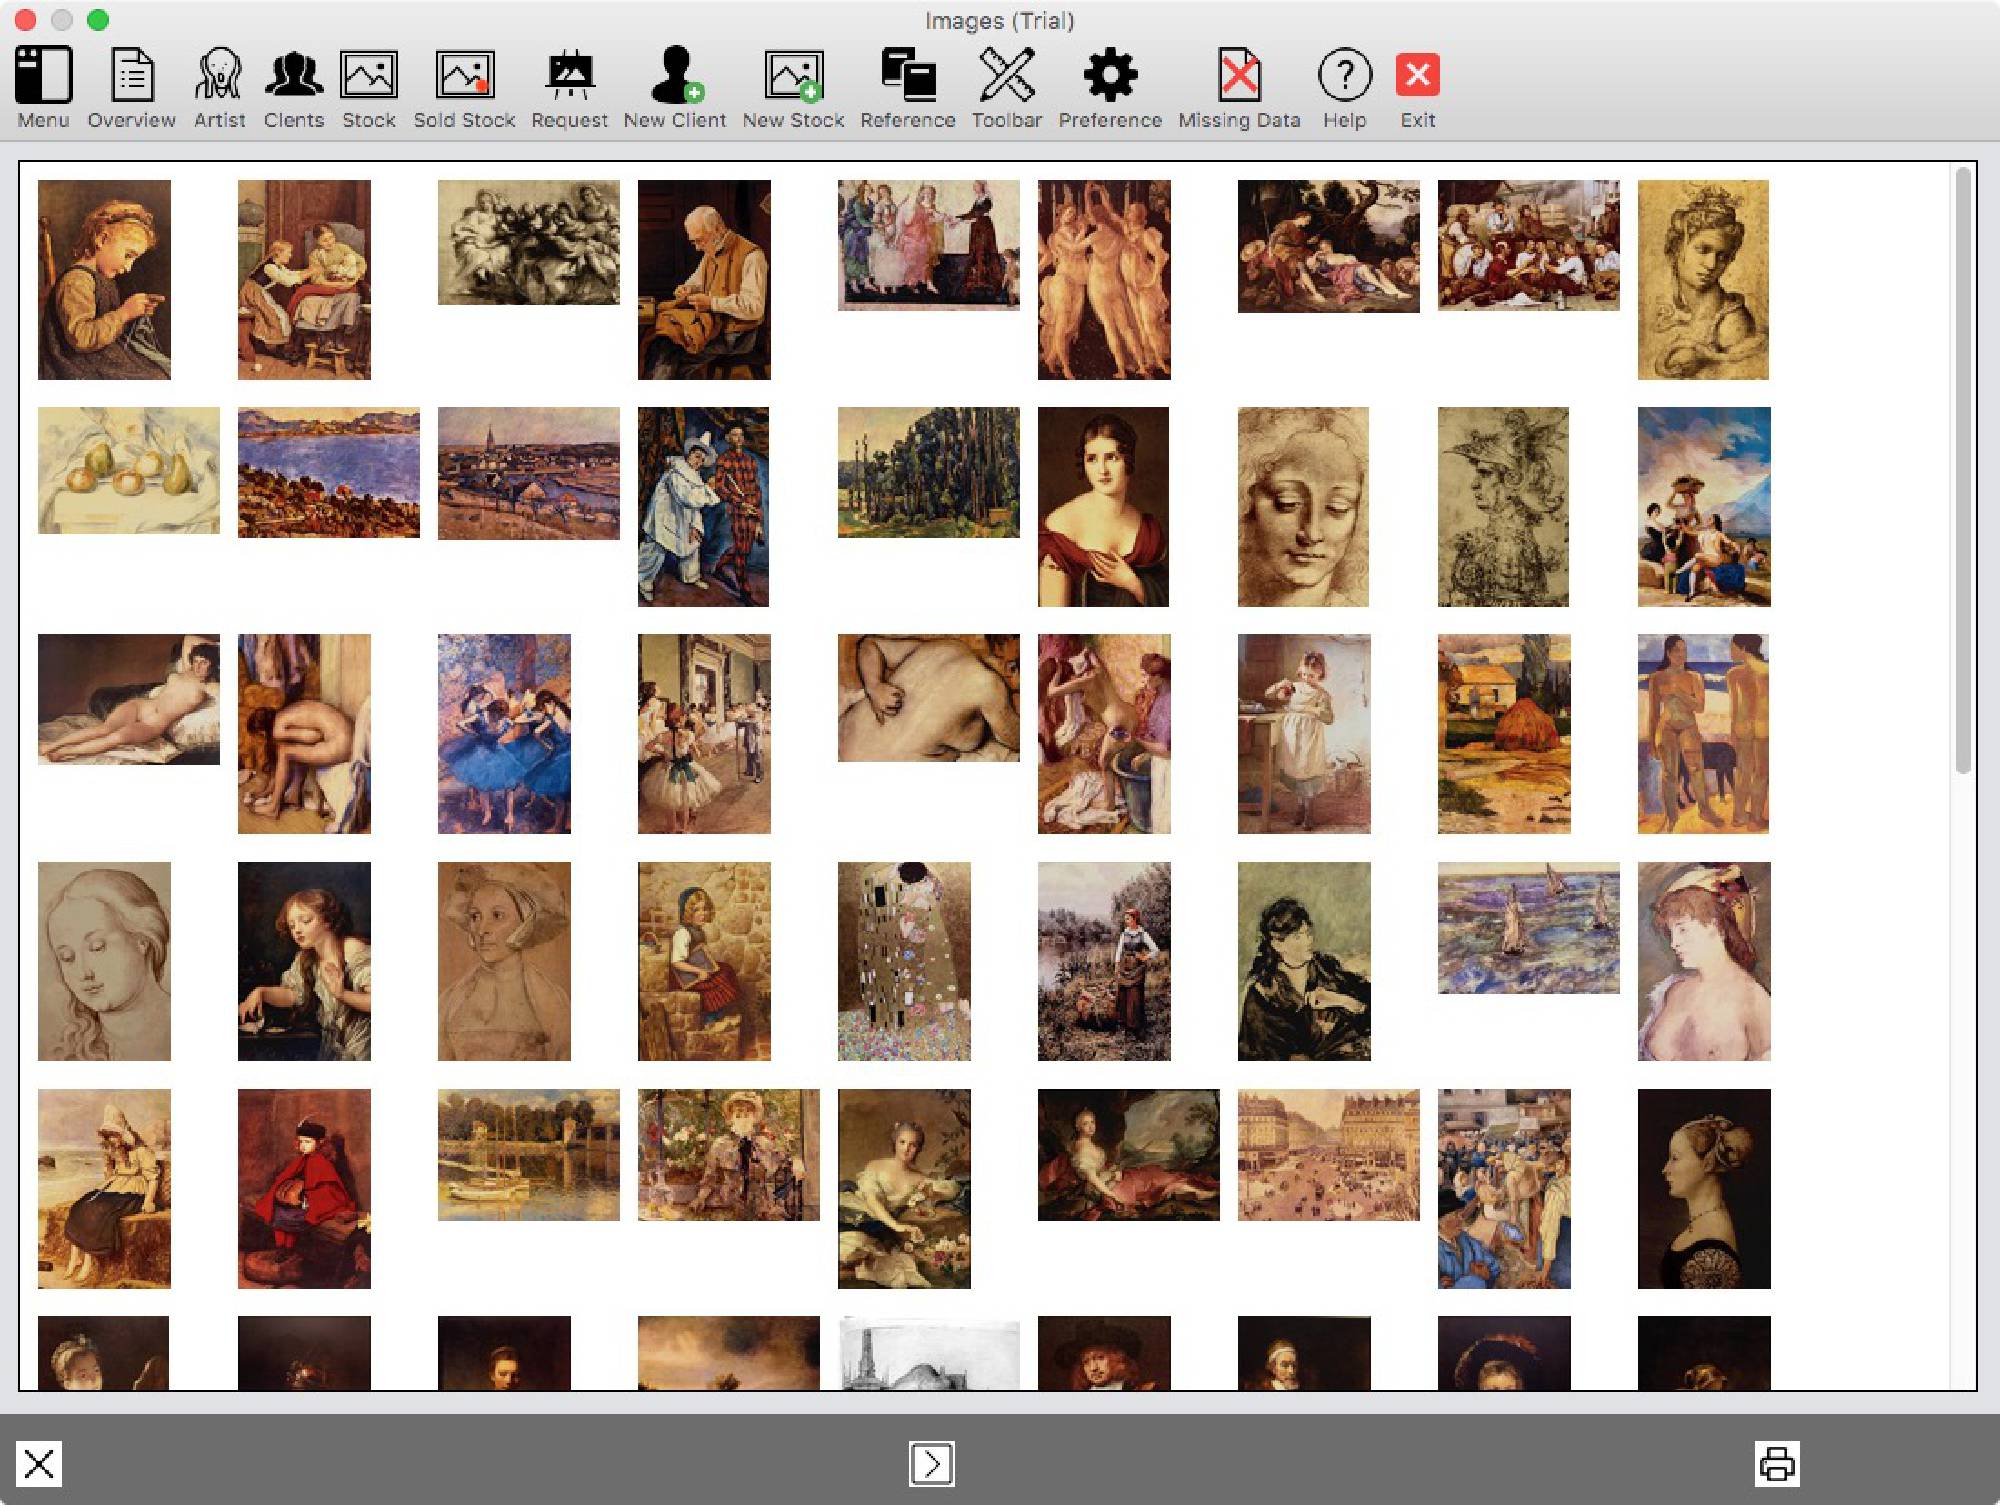Select the haystack farmhouse landscape thumbnail

coord(1504,734)
